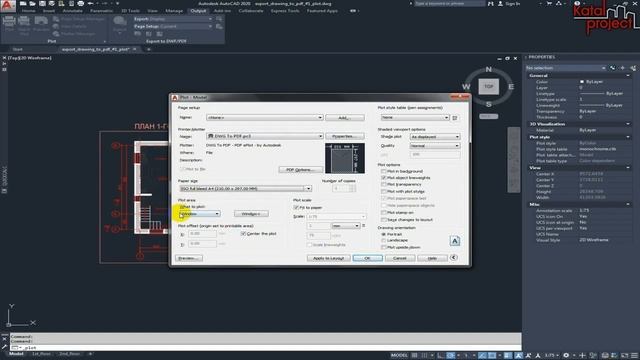Open the AutoCAD application menu logo
The height and width of the screenshot is (360, 640).
point(7,5)
